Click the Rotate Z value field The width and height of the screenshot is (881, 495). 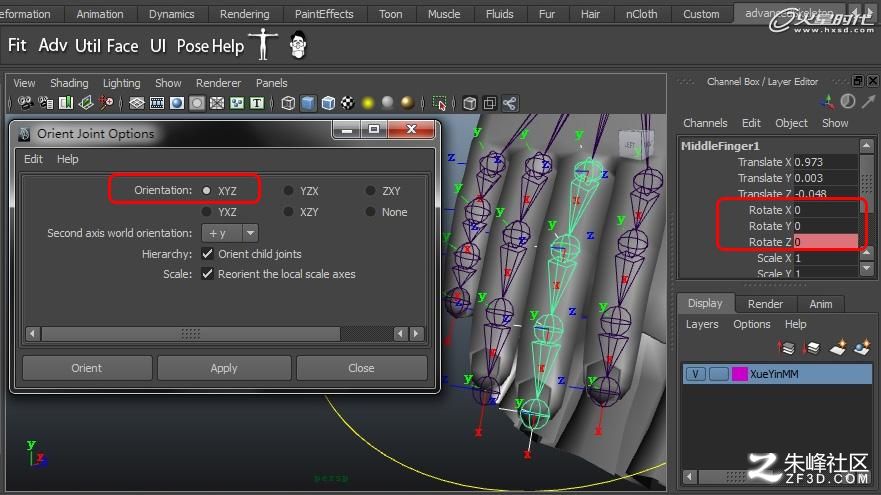(825, 242)
